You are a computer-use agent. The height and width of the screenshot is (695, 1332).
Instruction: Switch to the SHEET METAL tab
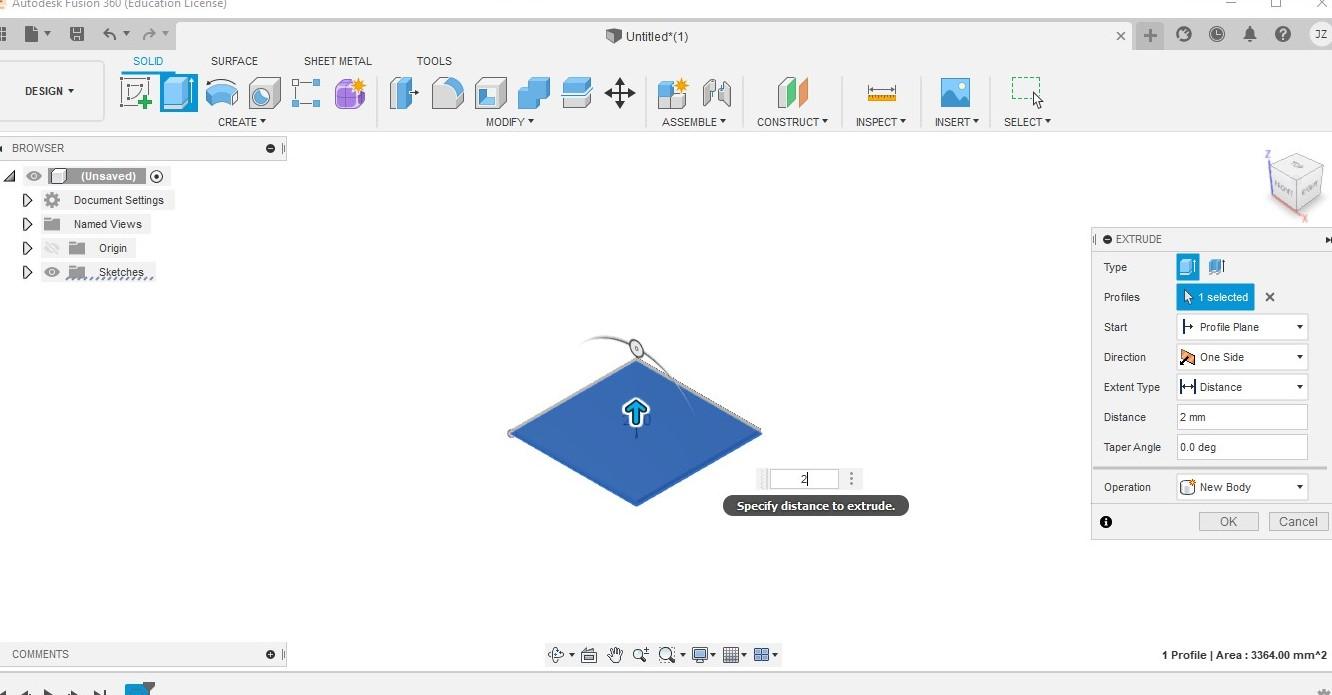(x=337, y=61)
